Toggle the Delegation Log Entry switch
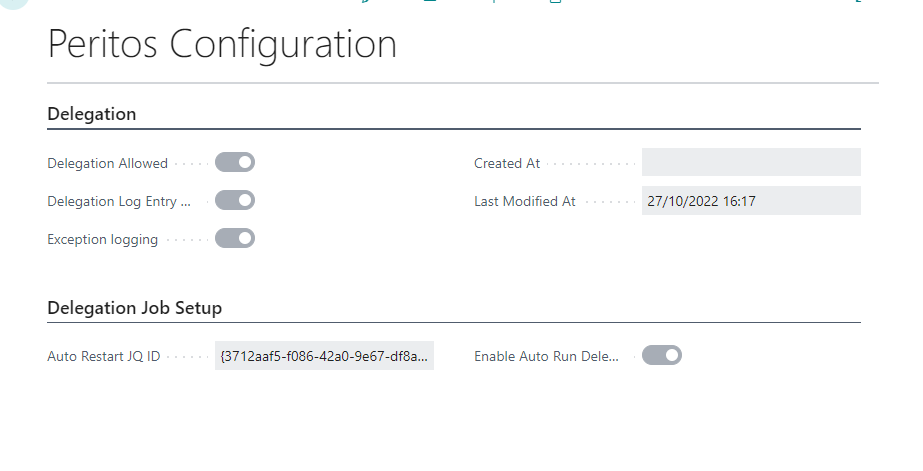Image resolution: width=923 pixels, height=471 pixels. pyautogui.click(x=235, y=200)
